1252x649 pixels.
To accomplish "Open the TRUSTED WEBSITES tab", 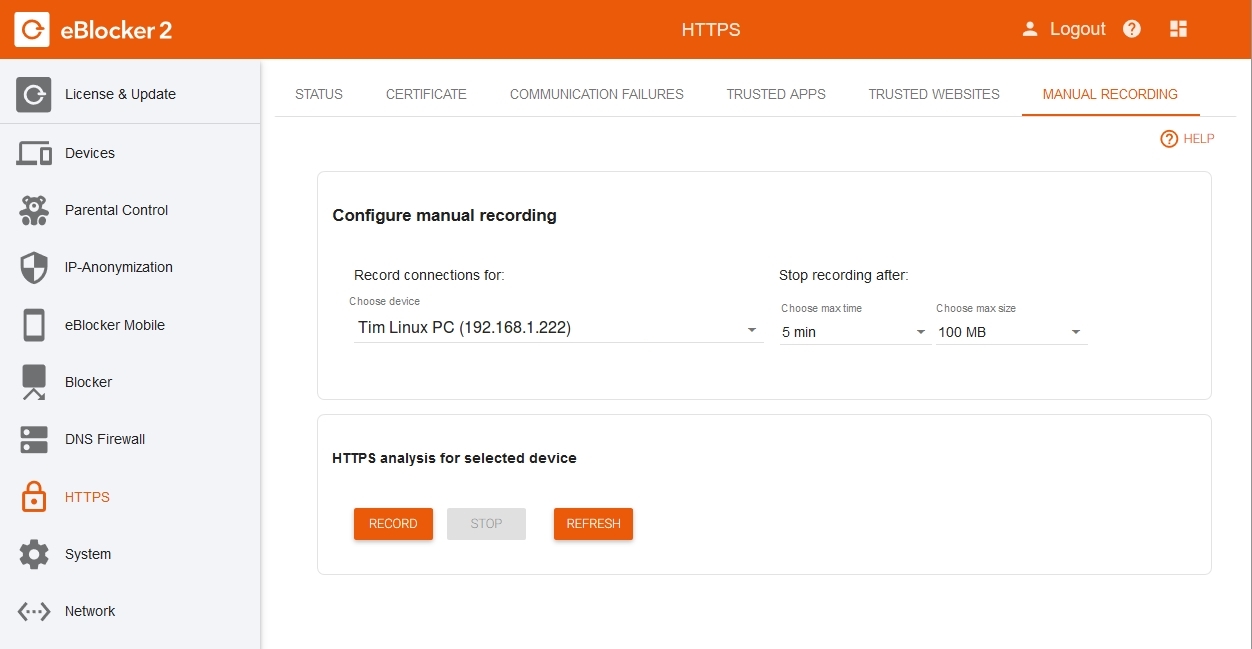I will tap(934, 94).
